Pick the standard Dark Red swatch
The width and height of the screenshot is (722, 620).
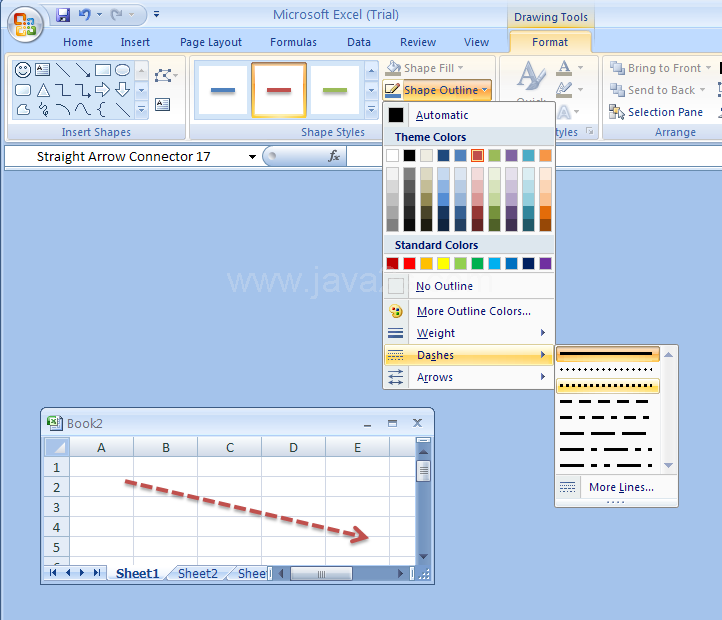coord(392,263)
